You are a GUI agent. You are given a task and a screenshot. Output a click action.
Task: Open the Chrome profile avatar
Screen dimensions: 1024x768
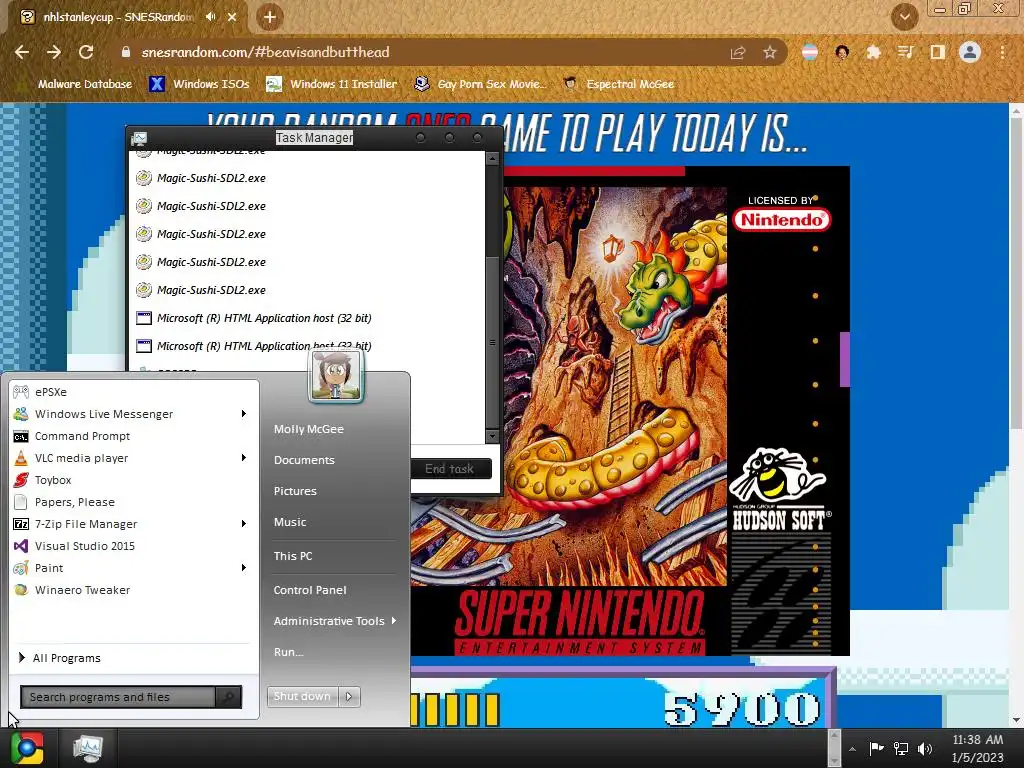tap(970, 52)
